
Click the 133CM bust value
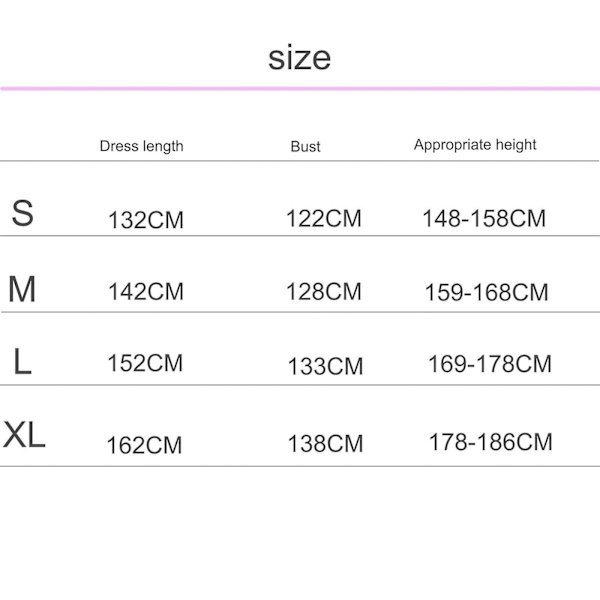(325, 367)
